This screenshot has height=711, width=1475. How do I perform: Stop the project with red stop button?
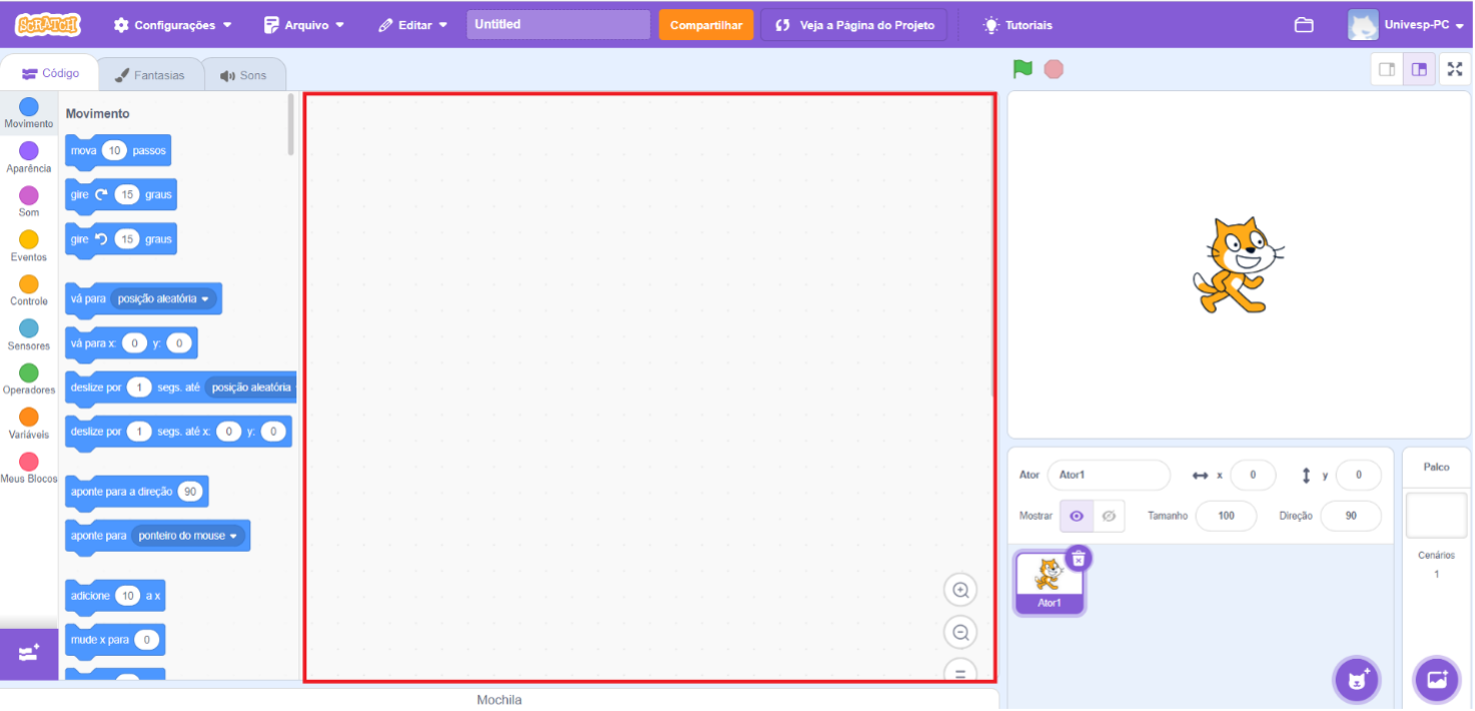coord(1054,69)
